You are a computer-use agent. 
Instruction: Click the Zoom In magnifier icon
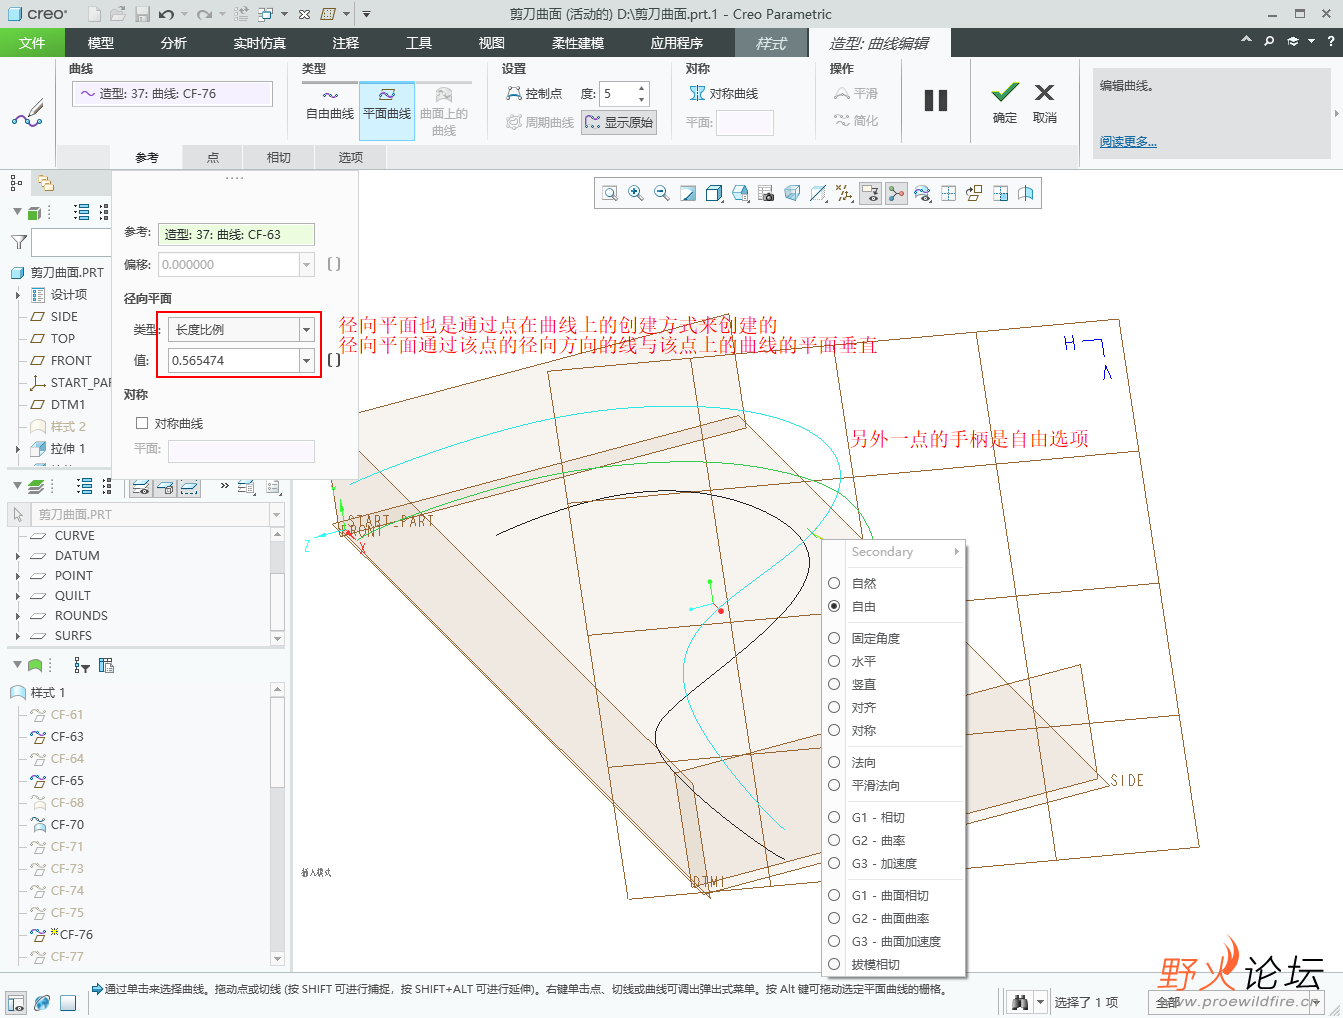coord(636,194)
